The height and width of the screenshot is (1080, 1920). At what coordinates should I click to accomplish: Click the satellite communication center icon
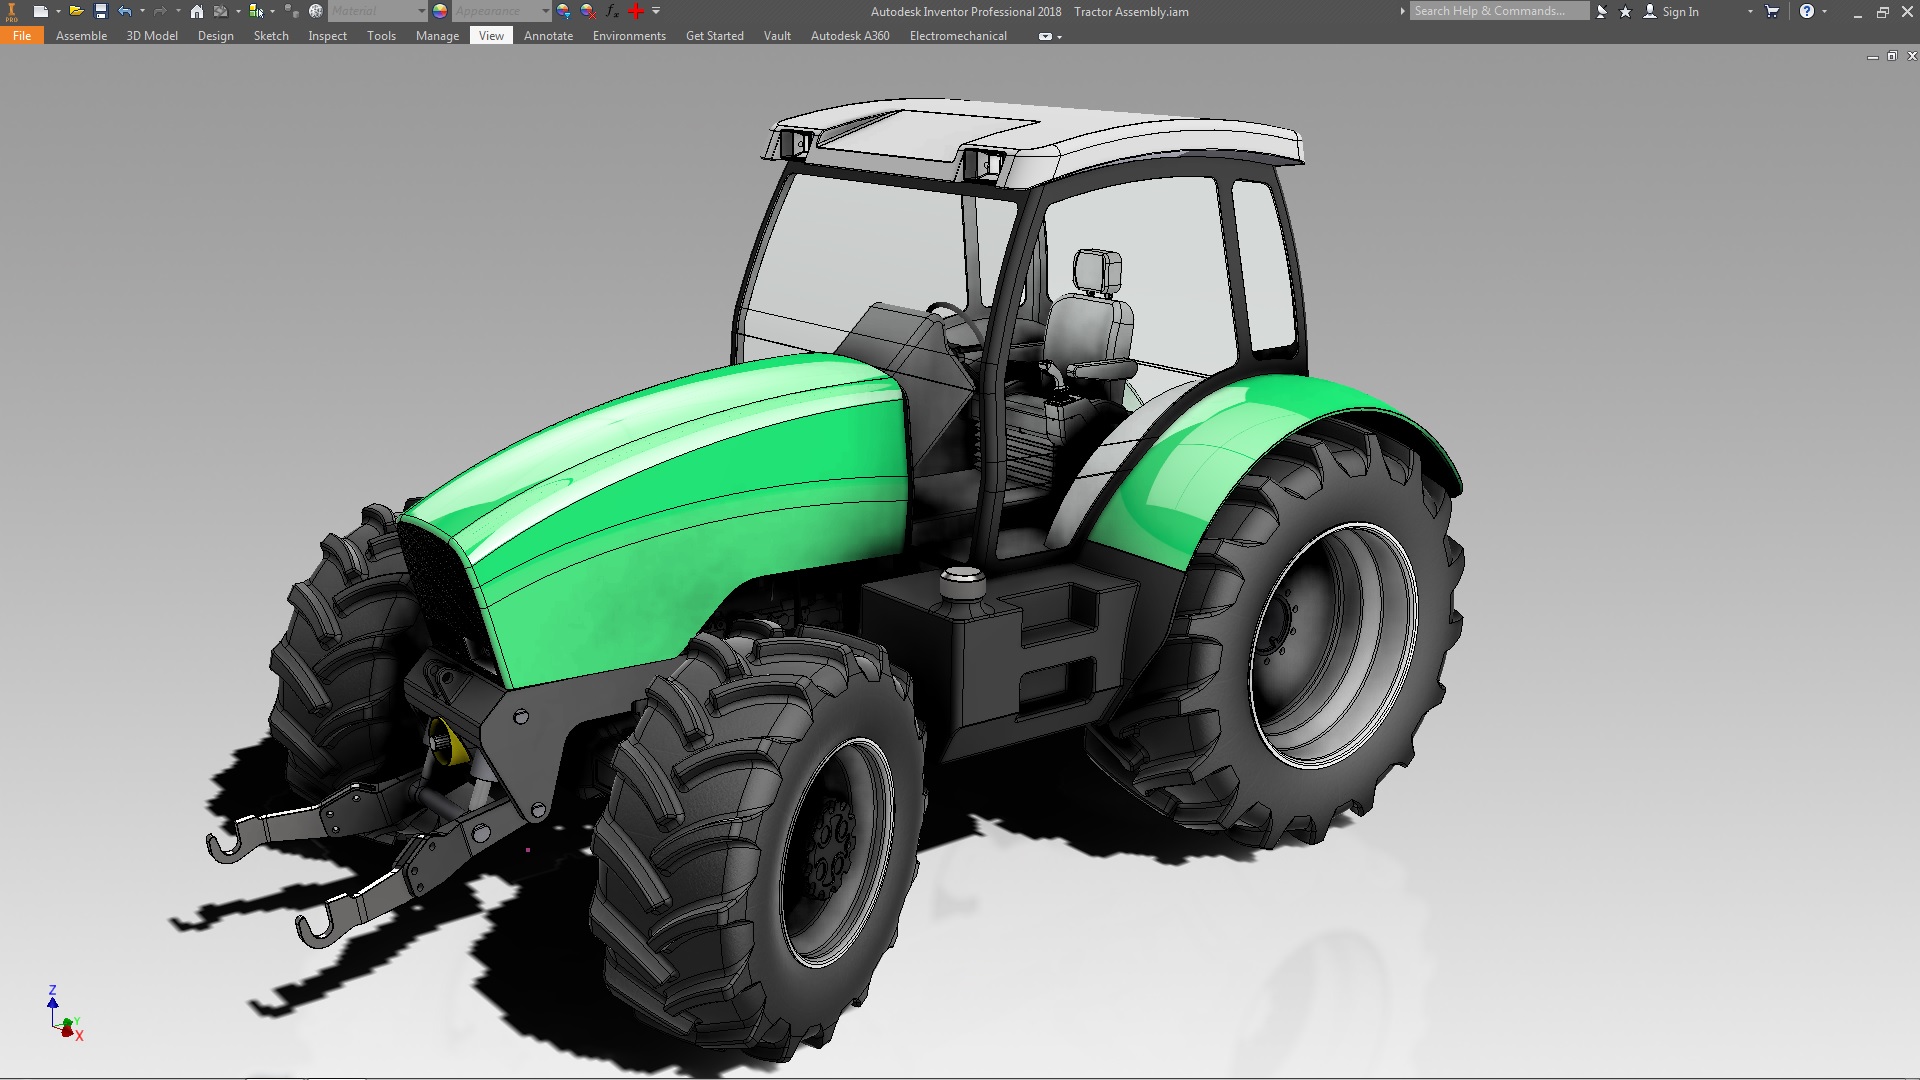pos(1602,11)
